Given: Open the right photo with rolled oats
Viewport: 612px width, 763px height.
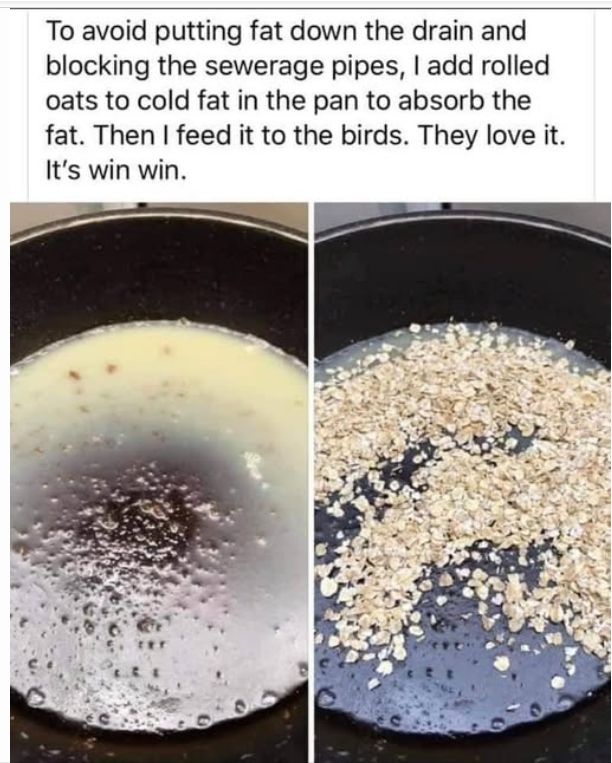Looking at the screenshot, I should [x=463, y=482].
